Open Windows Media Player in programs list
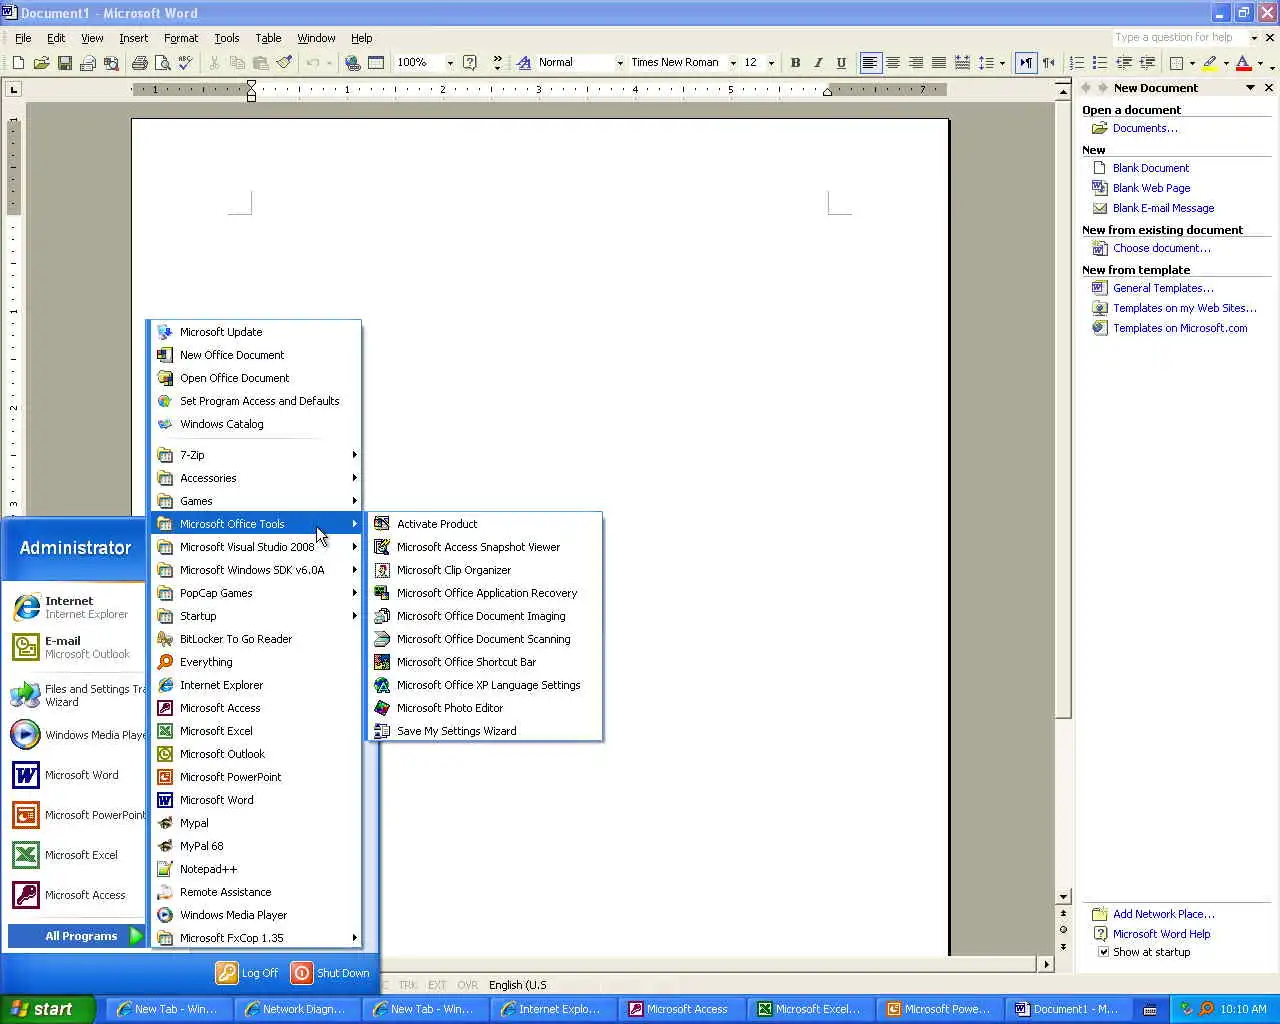1280x1024 pixels. 256,915
